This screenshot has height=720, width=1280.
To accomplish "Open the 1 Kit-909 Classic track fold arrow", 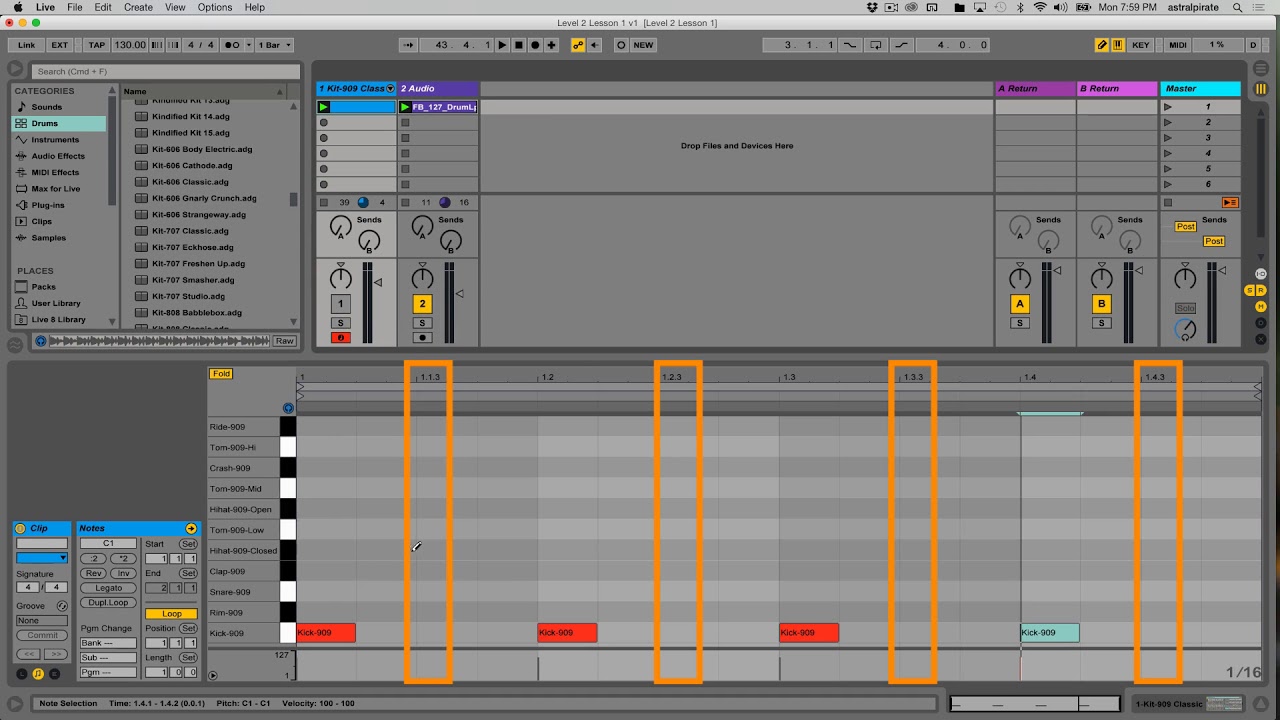I will (390, 89).
